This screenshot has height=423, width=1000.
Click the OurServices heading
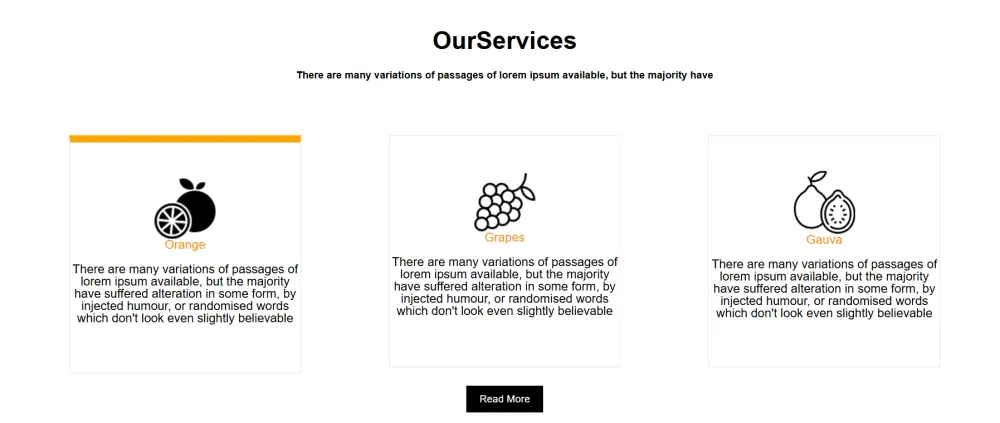point(504,41)
